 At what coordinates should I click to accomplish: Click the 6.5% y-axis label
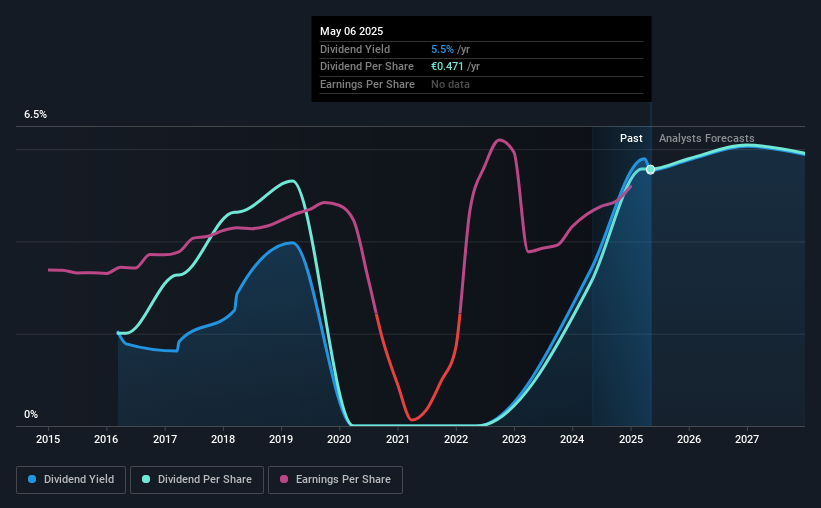point(35,114)
